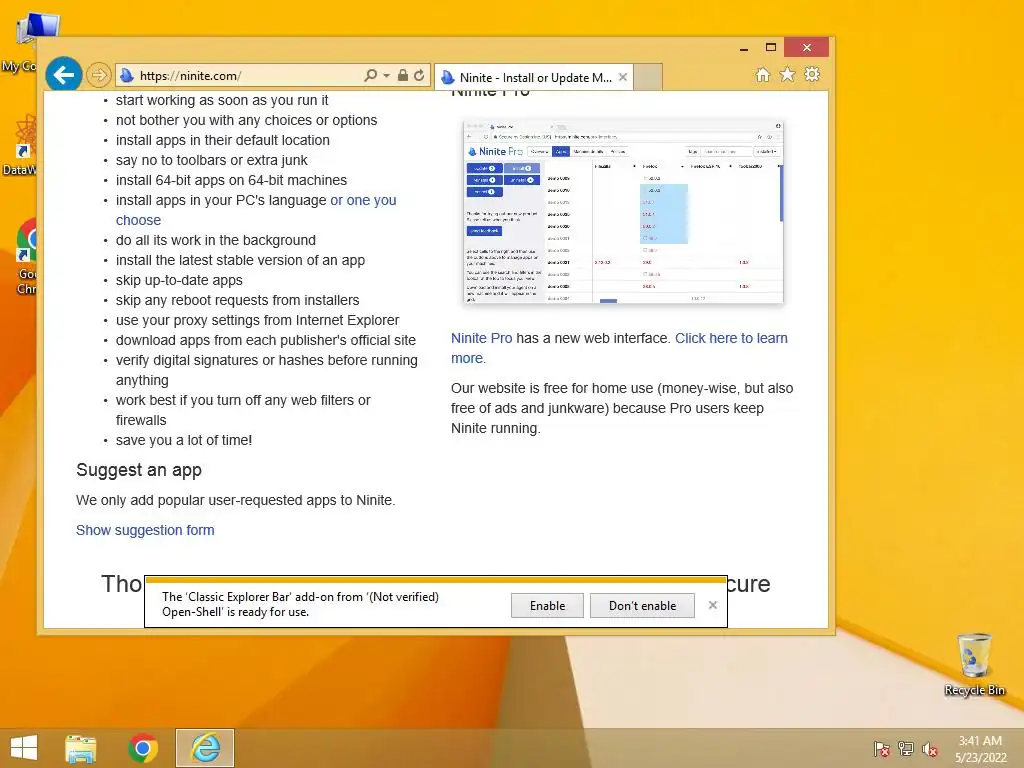
Task: Click the Ninite site icon beside the URL
Action: coord(127,76)
